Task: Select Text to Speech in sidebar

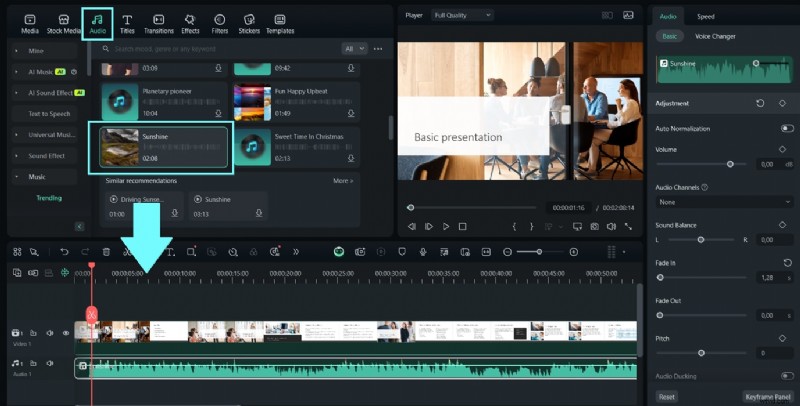Action: click(x=49, y=114)
